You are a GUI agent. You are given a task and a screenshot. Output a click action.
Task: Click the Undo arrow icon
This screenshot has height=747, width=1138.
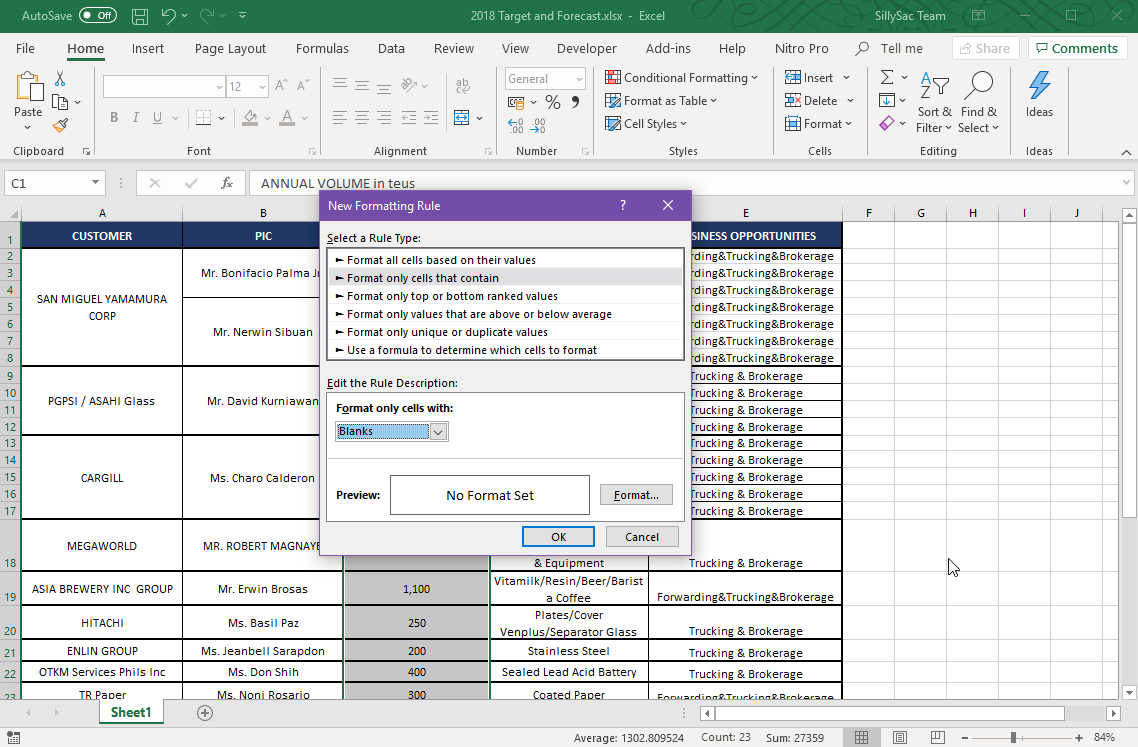[x=168, y=16]
